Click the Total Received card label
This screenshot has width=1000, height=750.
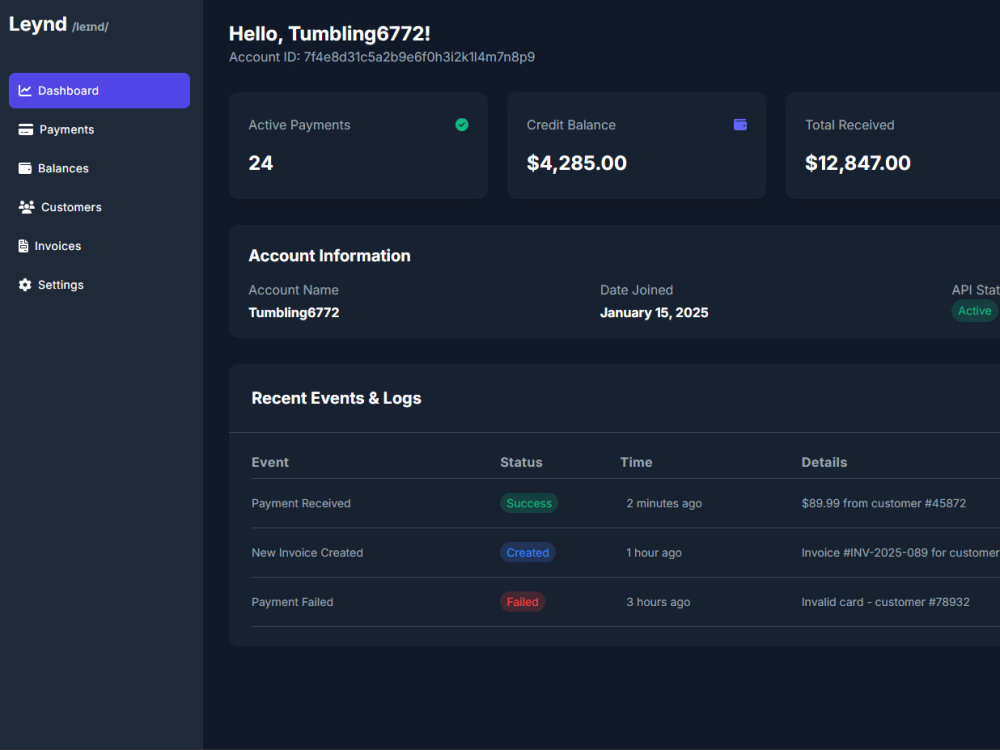click(x=849, y=126)
